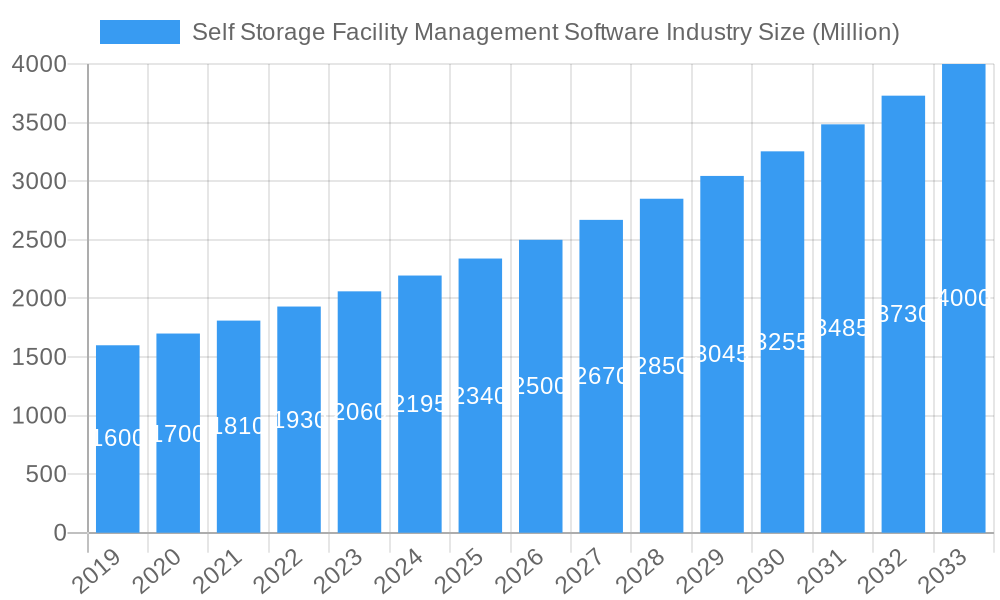Click the 4000 y-axis tick label
The image size is (1000, 600).
point(42,66)
